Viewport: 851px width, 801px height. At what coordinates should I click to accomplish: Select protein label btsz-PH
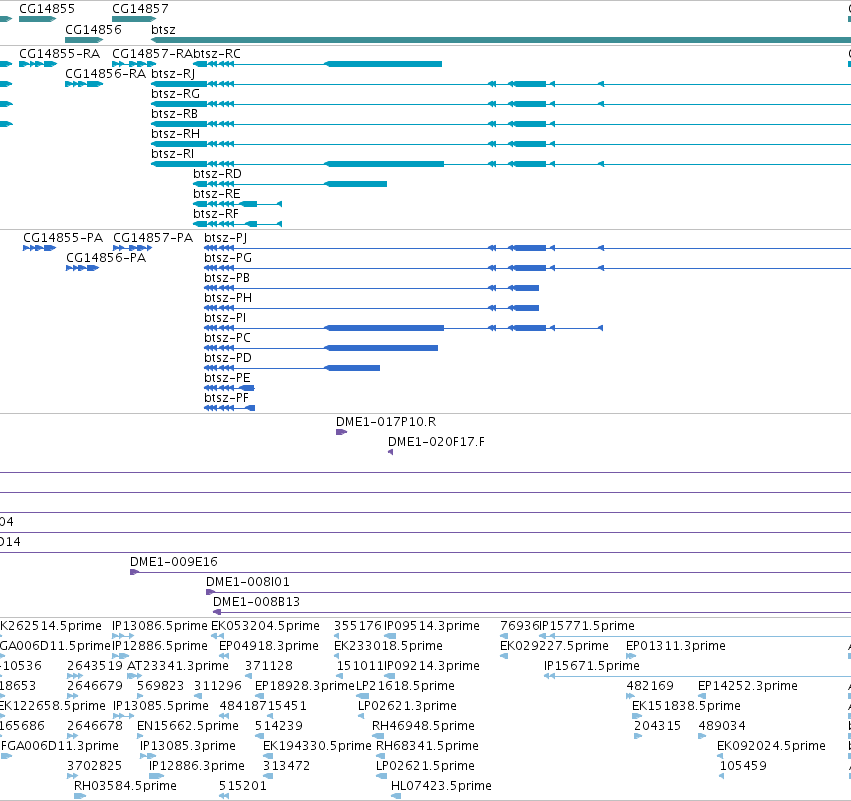[x=228, y=298]
